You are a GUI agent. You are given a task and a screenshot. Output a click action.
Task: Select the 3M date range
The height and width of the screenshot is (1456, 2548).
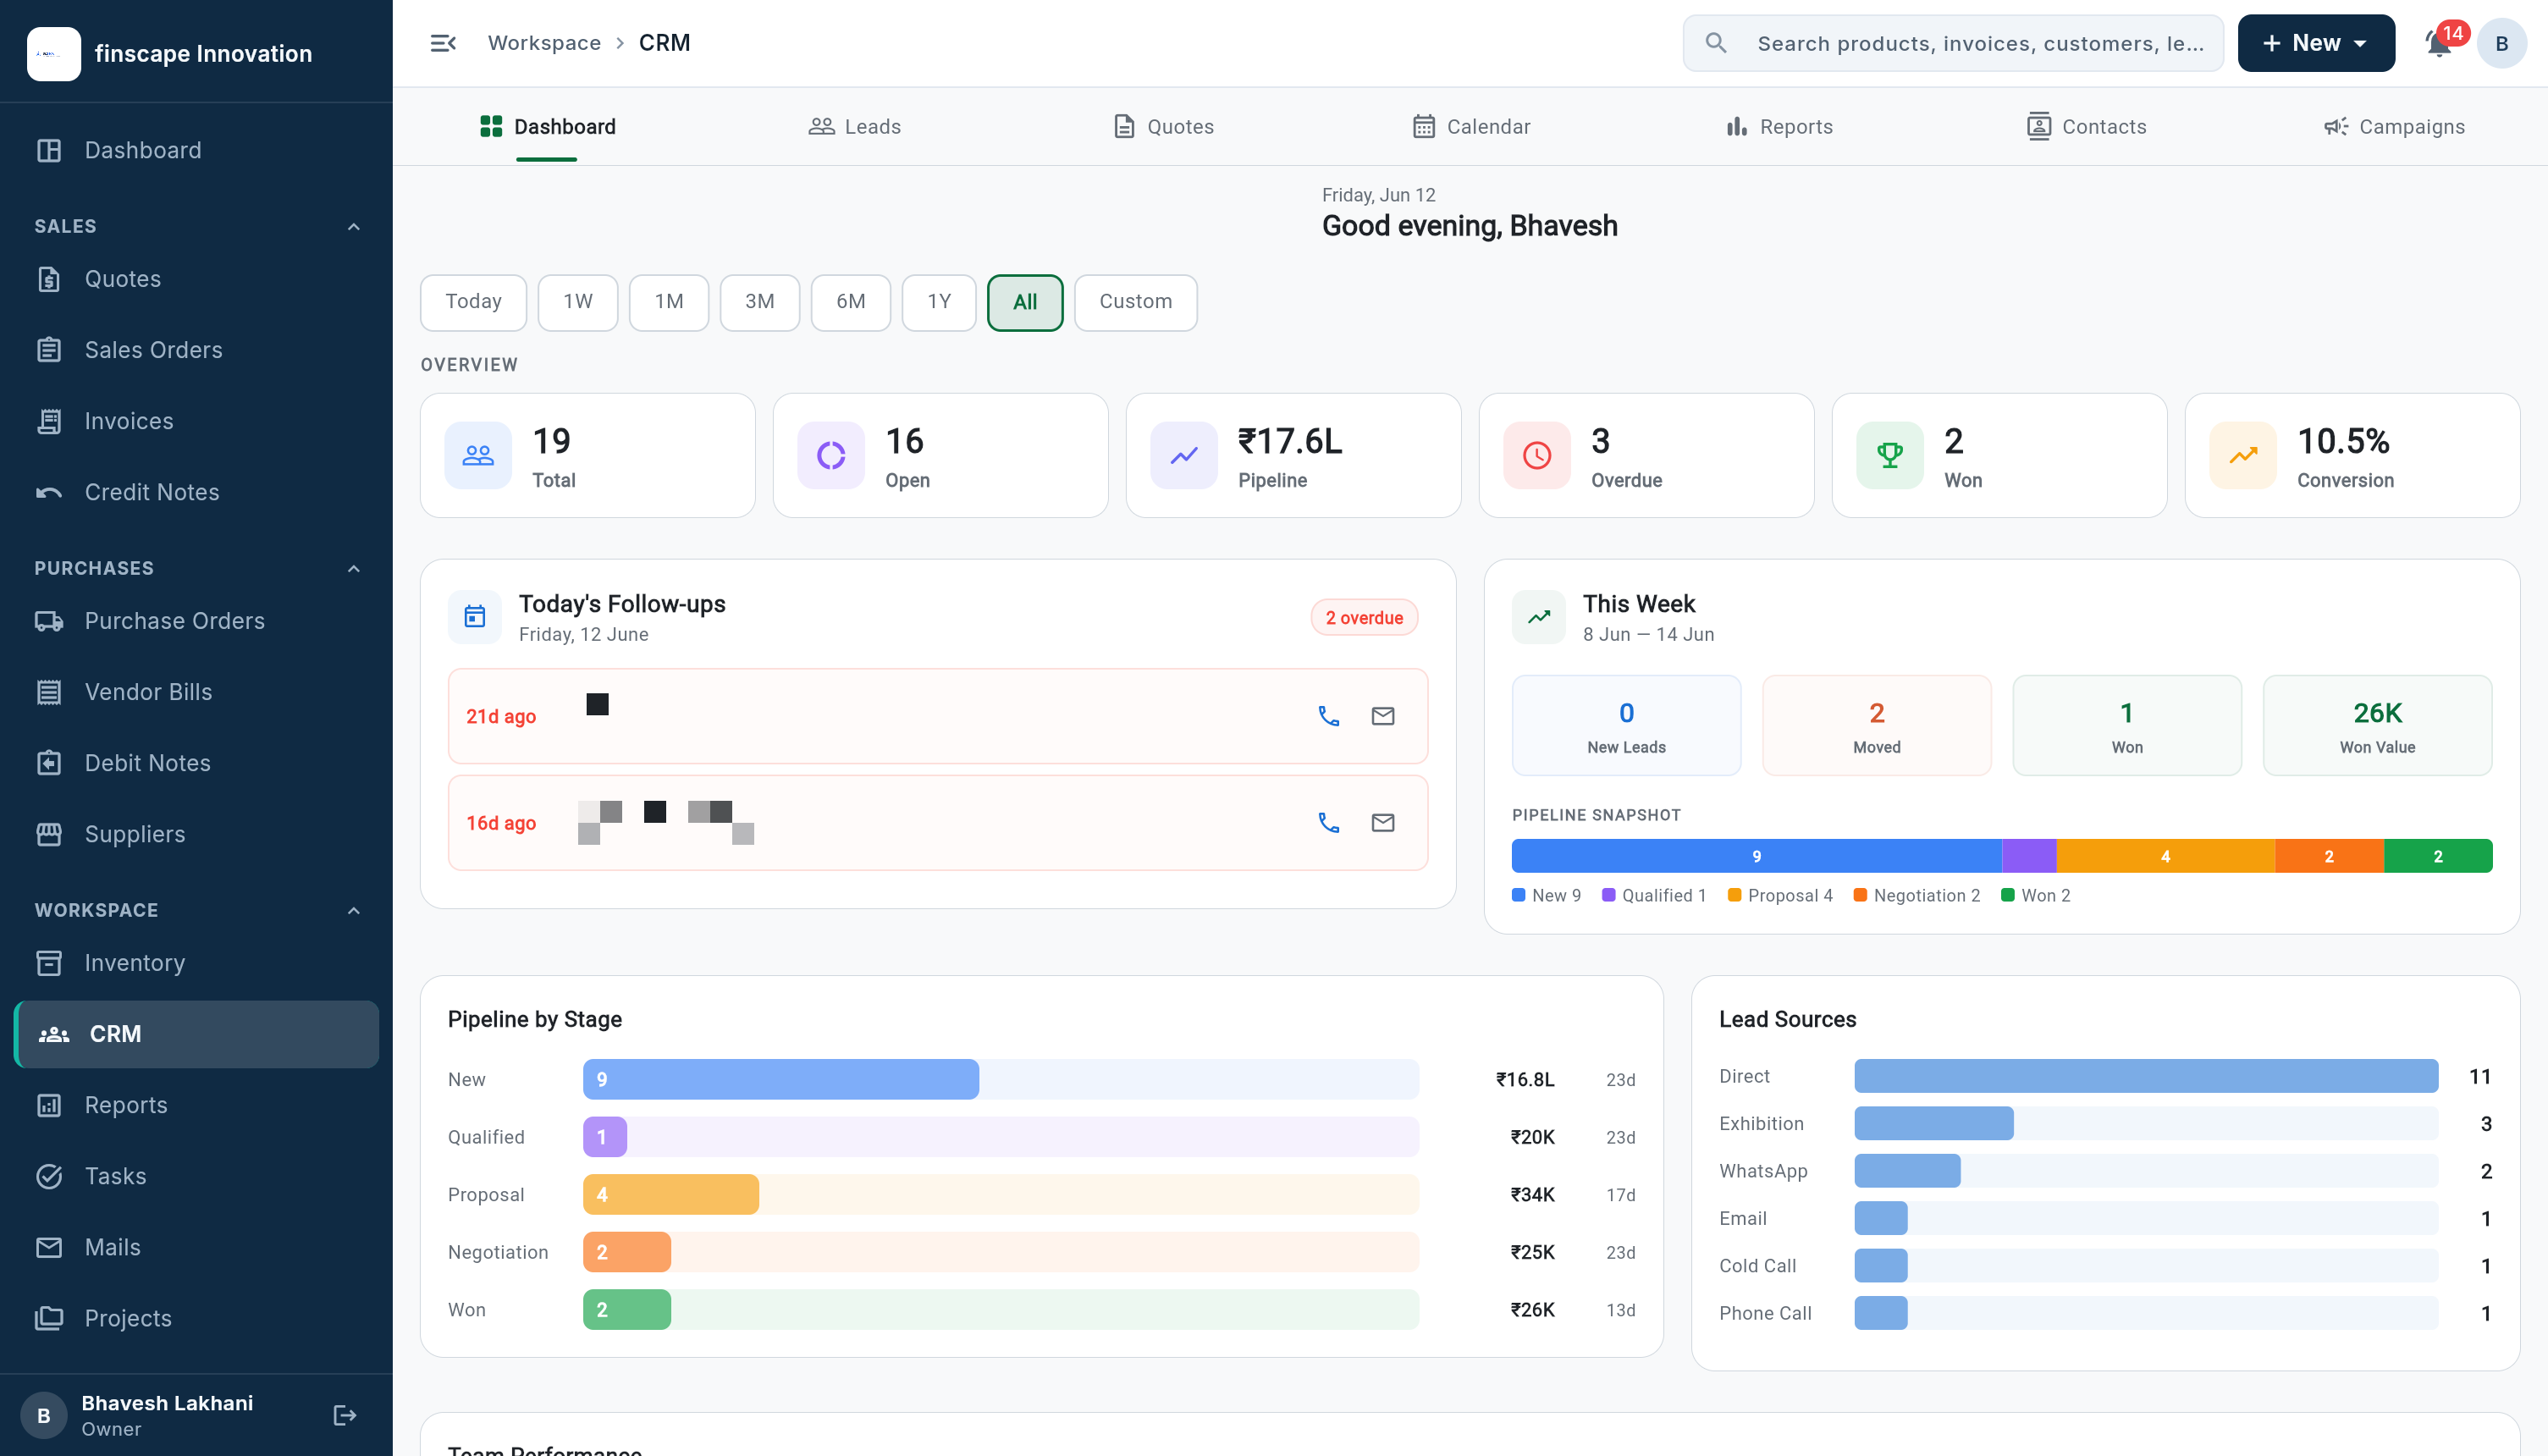[x=760, y=302]
